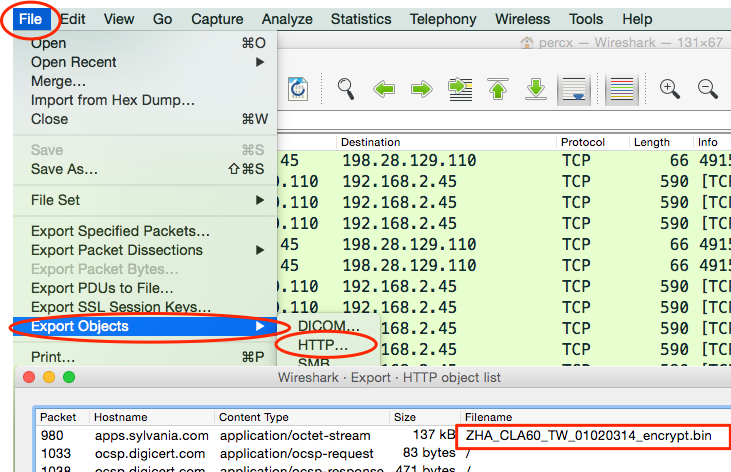Viewport: 731px width, 472px height.
Task: Jump to the first packet icon
Action: (x=498, y=89)
